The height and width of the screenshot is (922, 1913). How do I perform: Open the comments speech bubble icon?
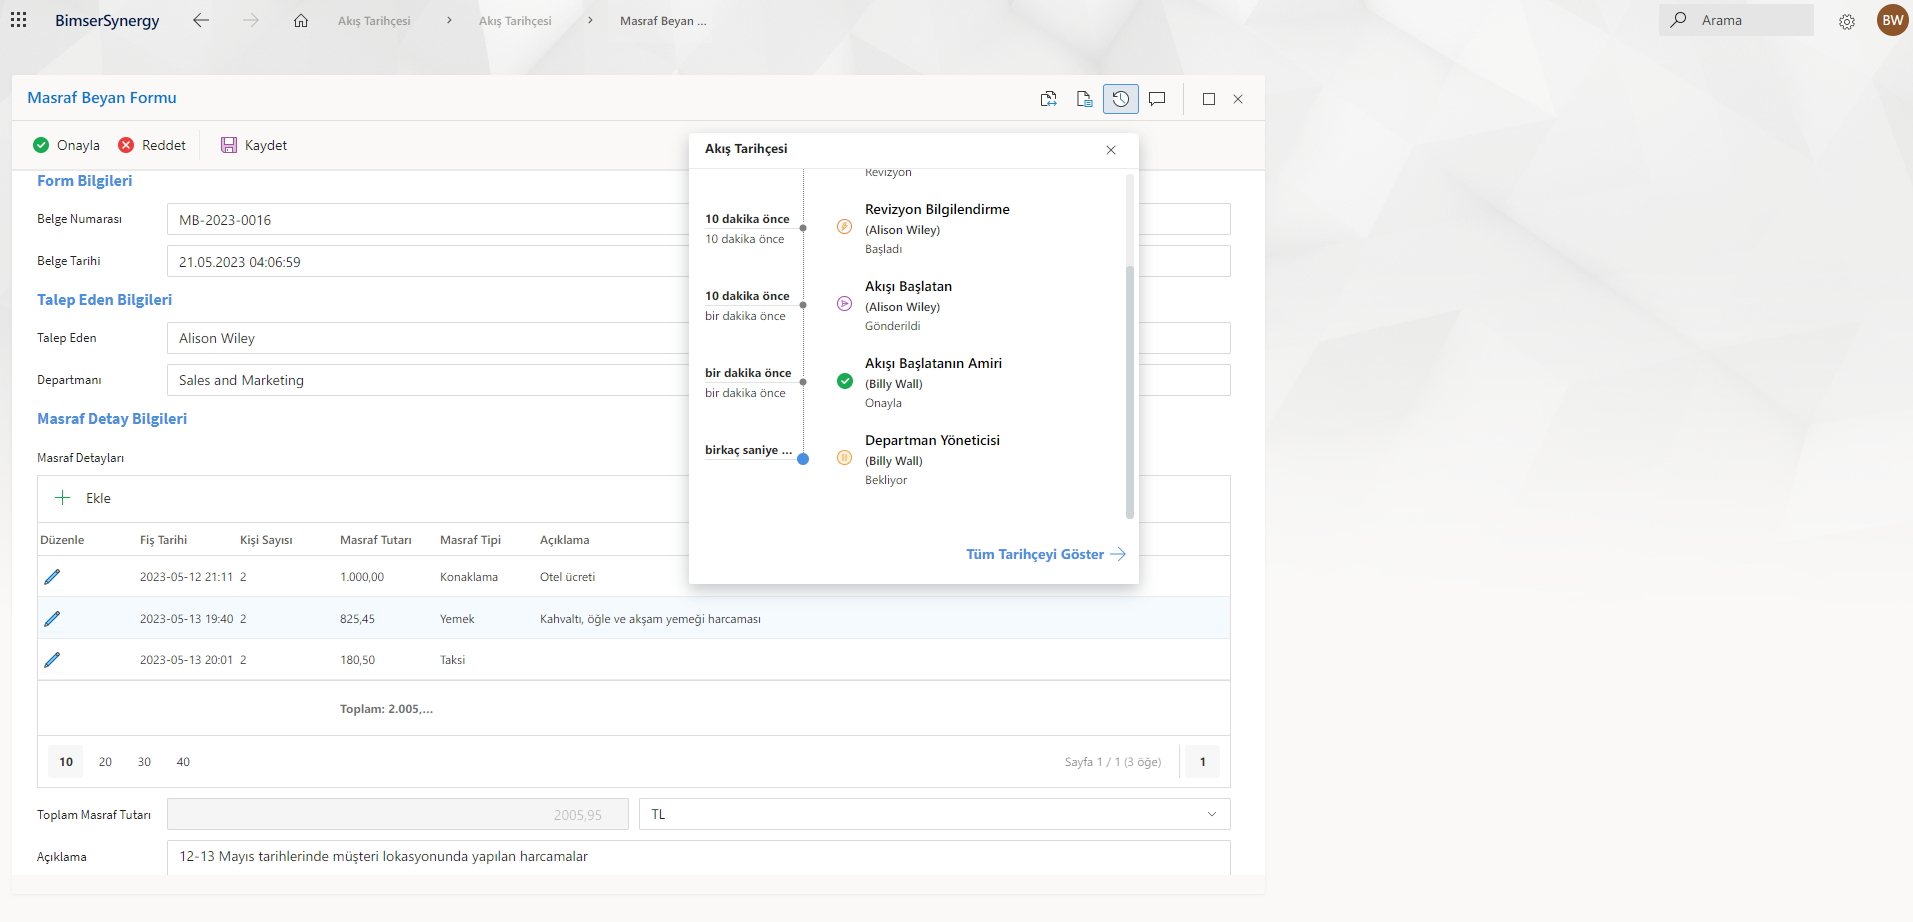pyautogui.click(x=1157, y=99)
